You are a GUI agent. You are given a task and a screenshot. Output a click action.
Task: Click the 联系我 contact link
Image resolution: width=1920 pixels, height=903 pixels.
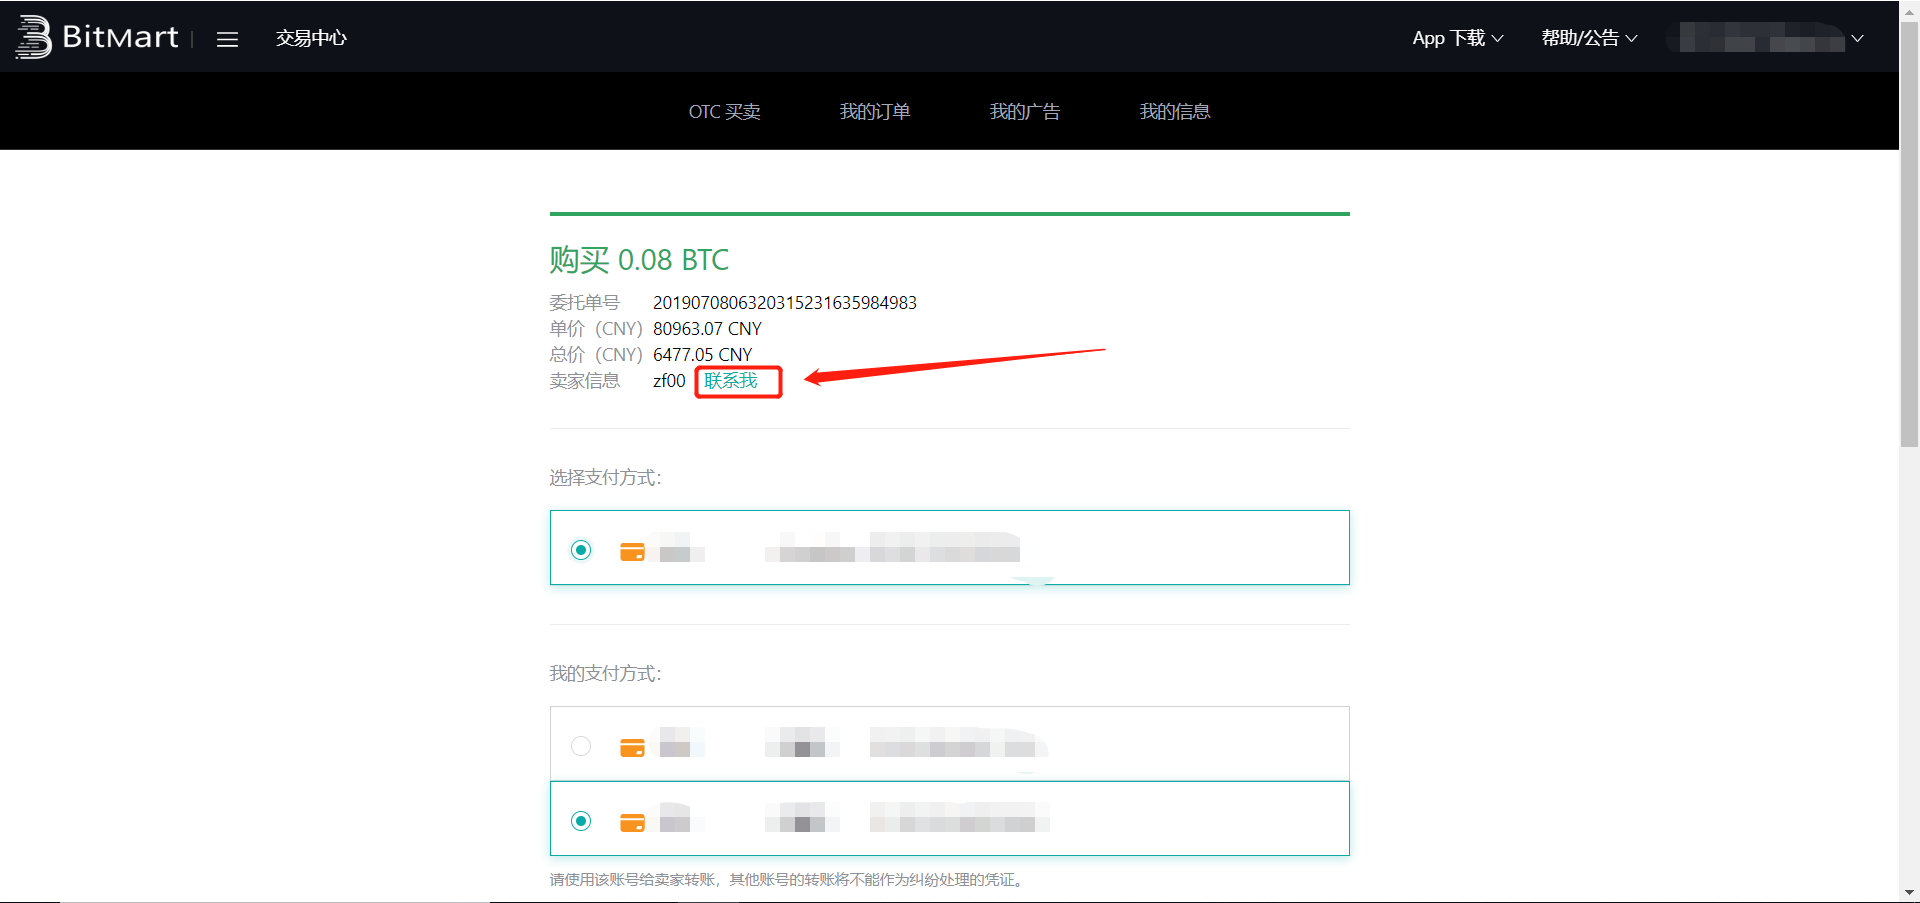click(x=731, y=381)
